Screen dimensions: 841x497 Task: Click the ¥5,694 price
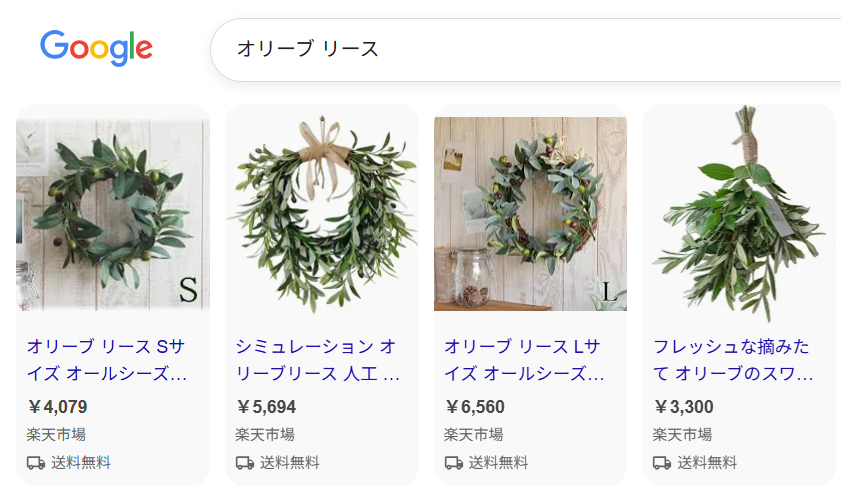pyautogui.click(x=266, y=407)
